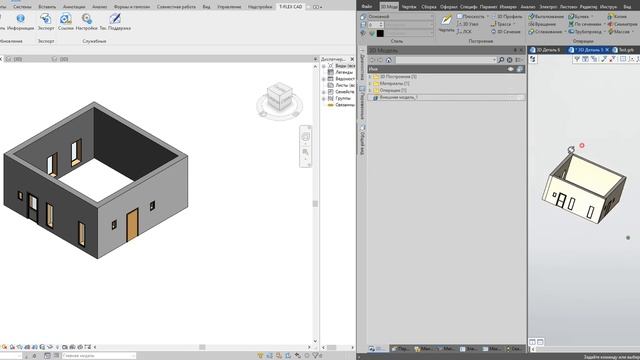
Task: Start the Трубопровод operation
Action: click(585, 31)
